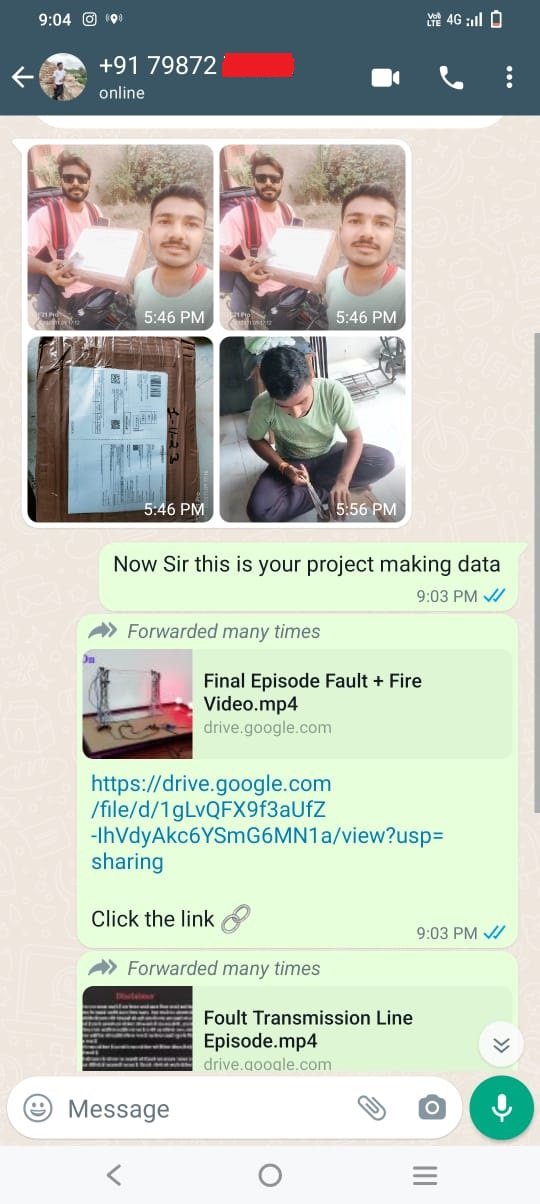Jump to latest messages with the double-chevron

tap(501, 1045)
